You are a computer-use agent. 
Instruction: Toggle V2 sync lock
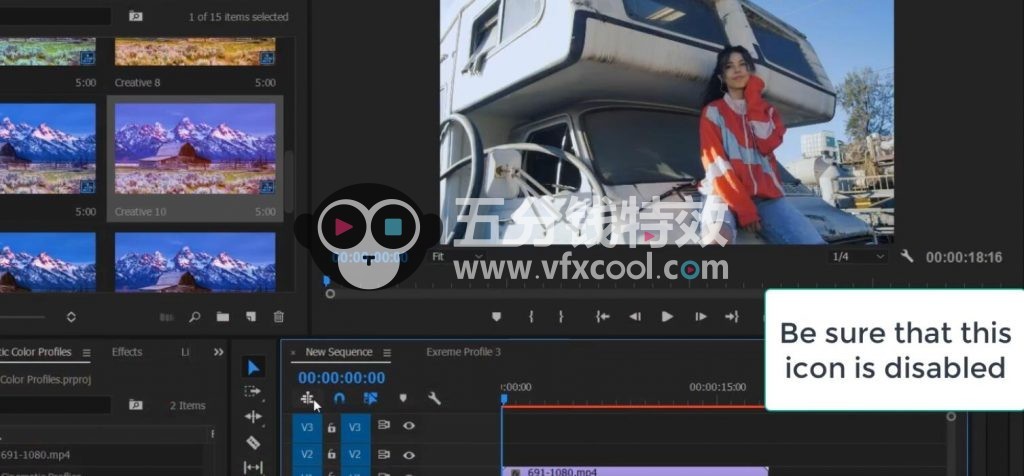pos(384,454)
